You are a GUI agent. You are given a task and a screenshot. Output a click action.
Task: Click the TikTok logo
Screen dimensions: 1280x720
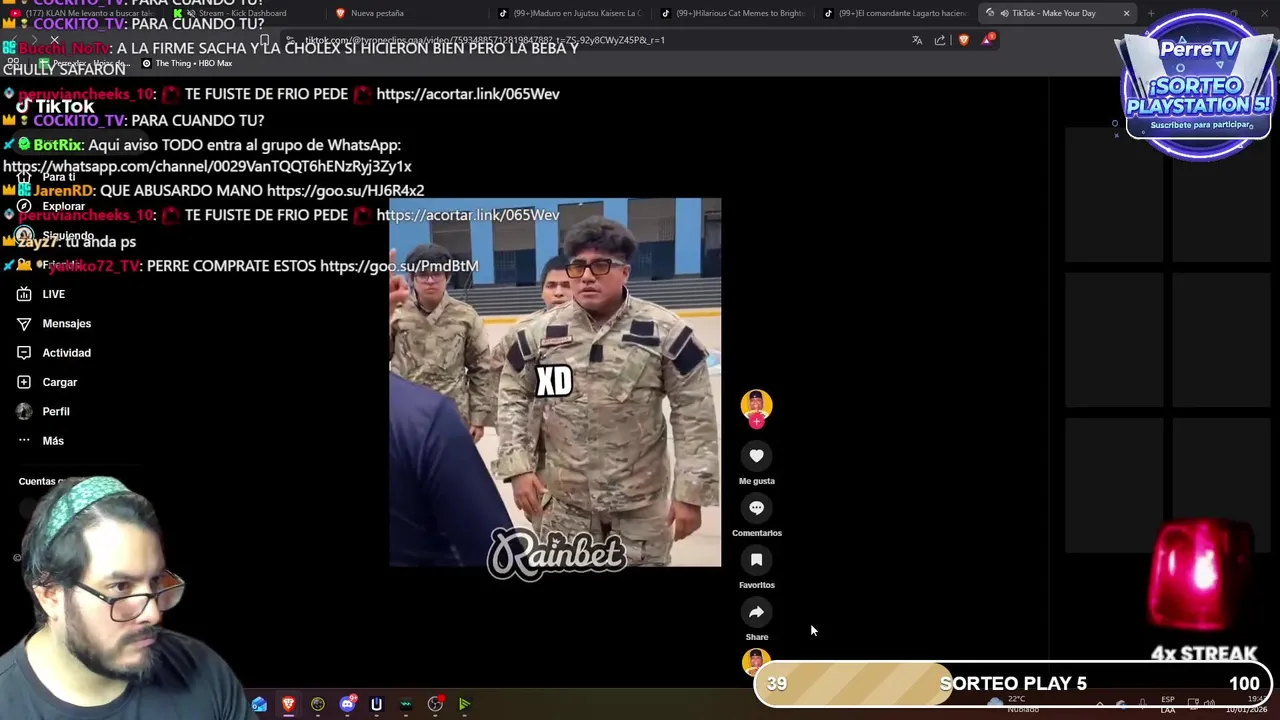55,106
